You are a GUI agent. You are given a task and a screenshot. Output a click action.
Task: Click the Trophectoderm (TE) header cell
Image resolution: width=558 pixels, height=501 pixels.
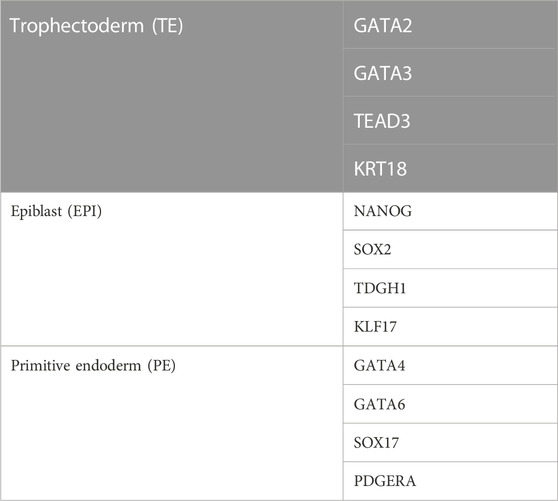coord(172,96)
